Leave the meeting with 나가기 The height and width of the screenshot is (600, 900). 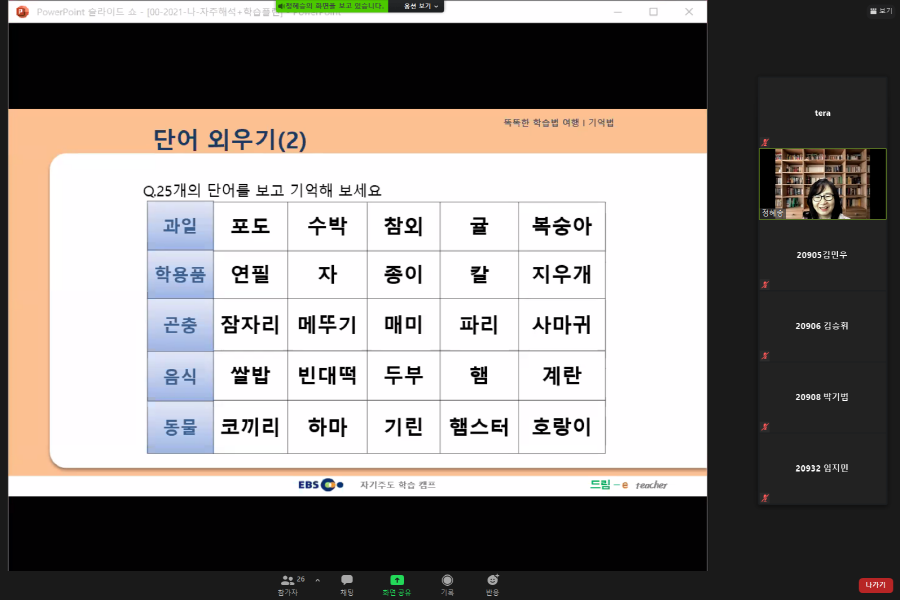875,585
